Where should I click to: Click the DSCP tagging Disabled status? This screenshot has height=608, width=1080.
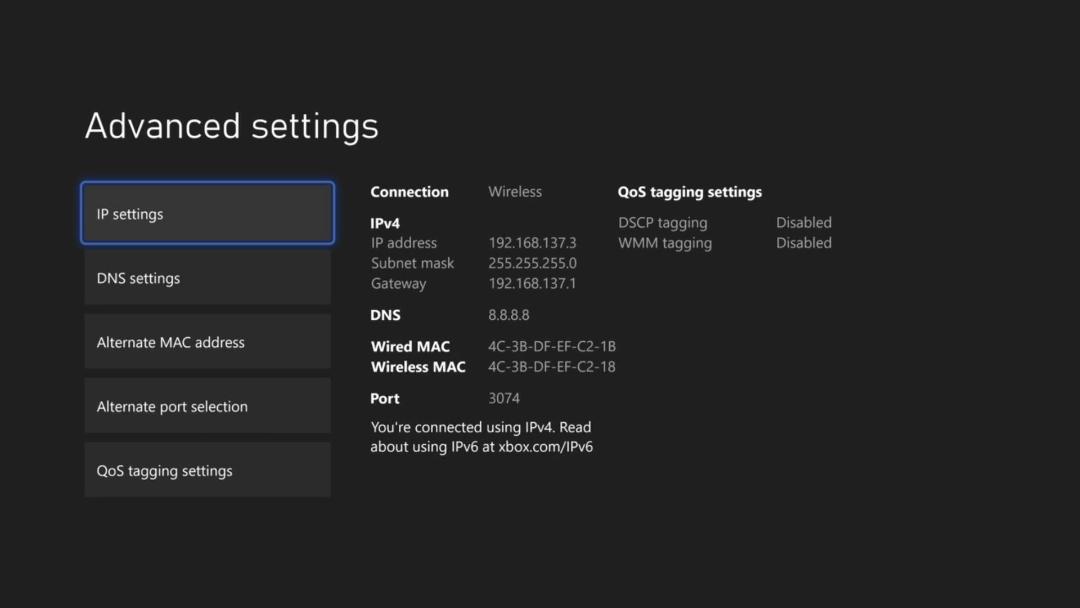click(804, 222)
